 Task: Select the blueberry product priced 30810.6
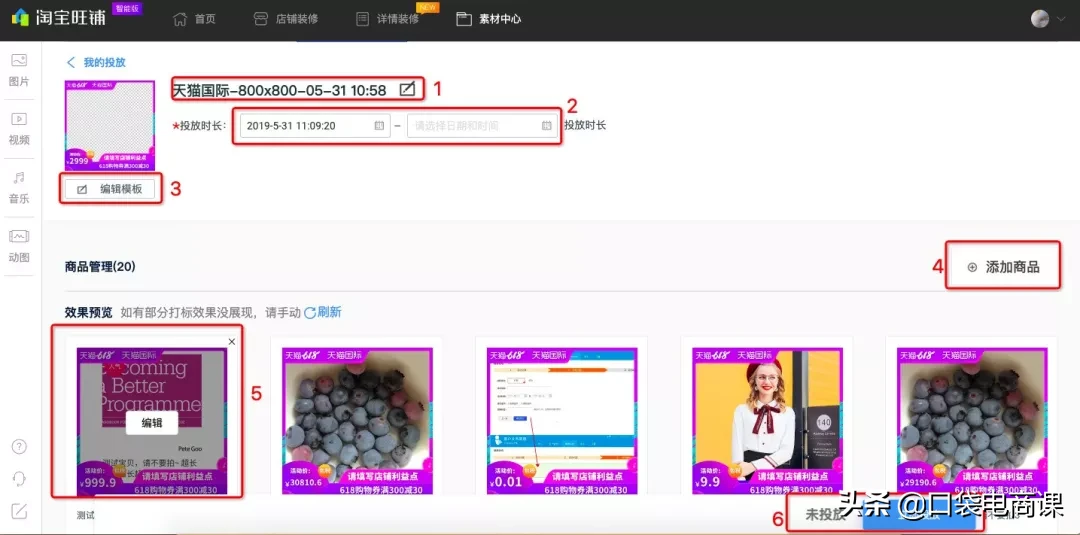pyautogui.click(x=356, y=421)
